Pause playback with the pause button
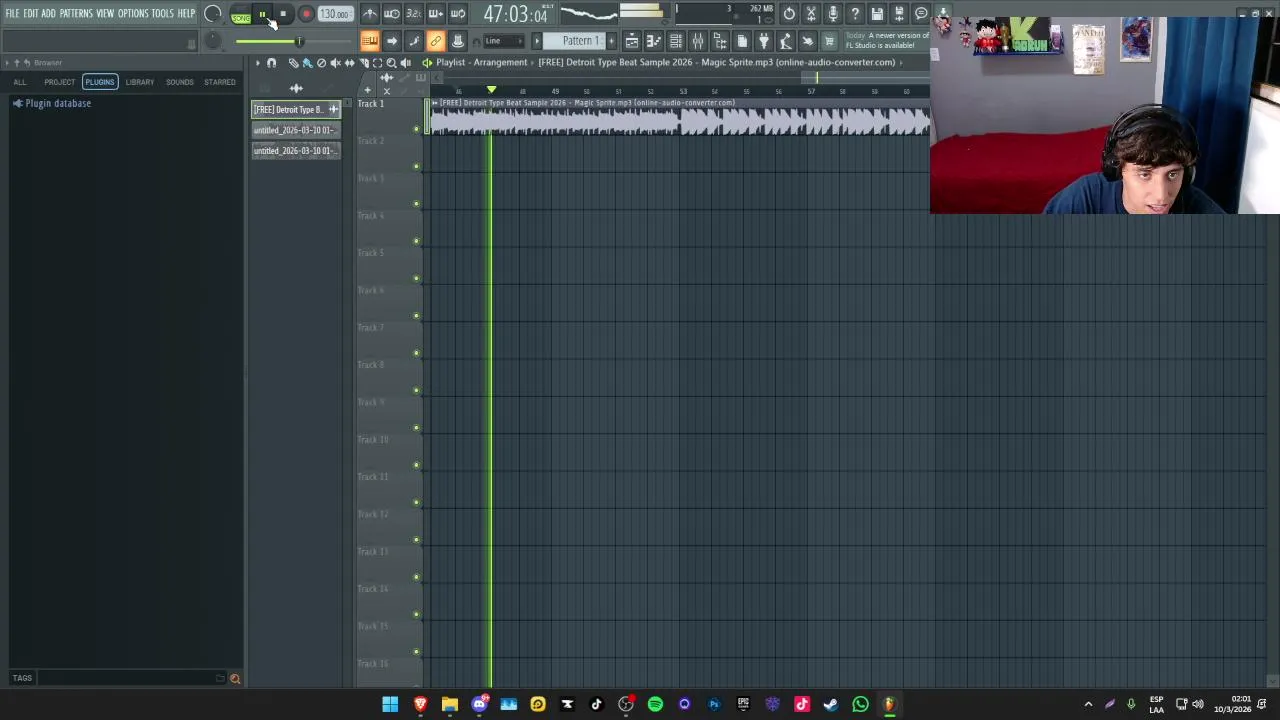Image resolution: width=1280 pixels, height=720 pixels. (262, 14)
